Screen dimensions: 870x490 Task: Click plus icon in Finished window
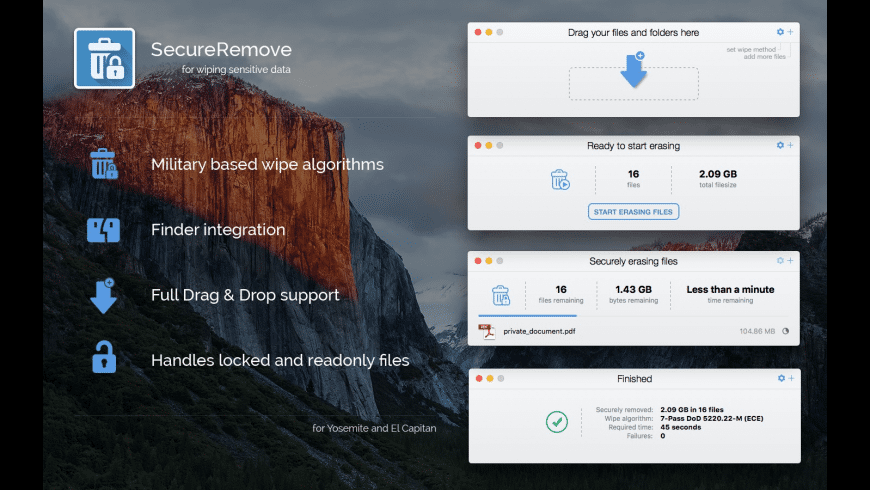791,378
